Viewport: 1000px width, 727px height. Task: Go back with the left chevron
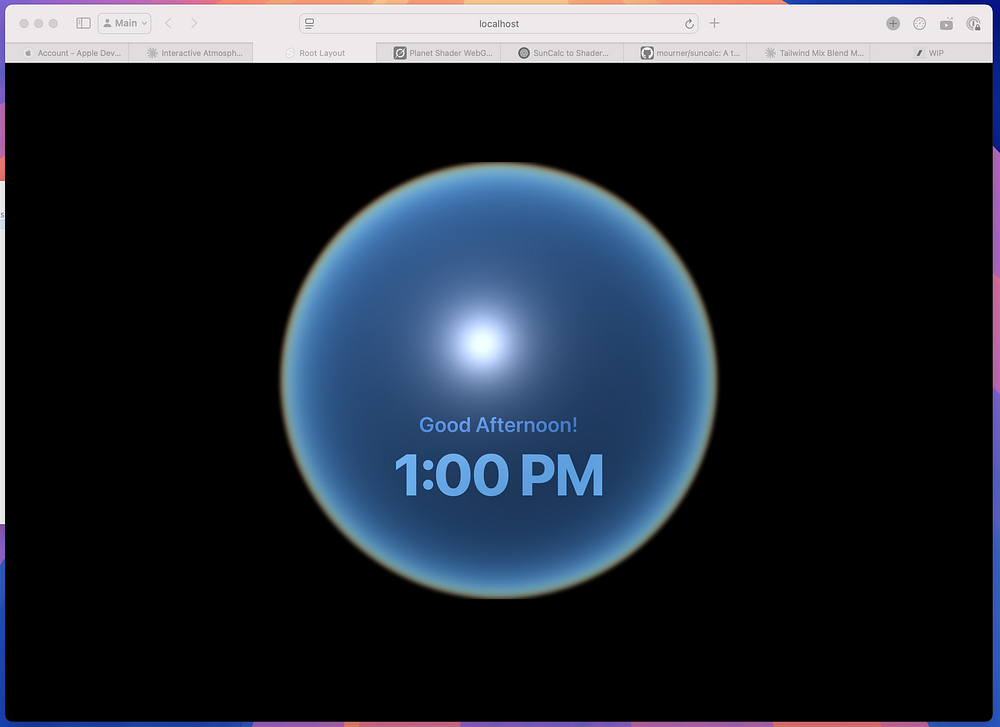click(168, 23)
